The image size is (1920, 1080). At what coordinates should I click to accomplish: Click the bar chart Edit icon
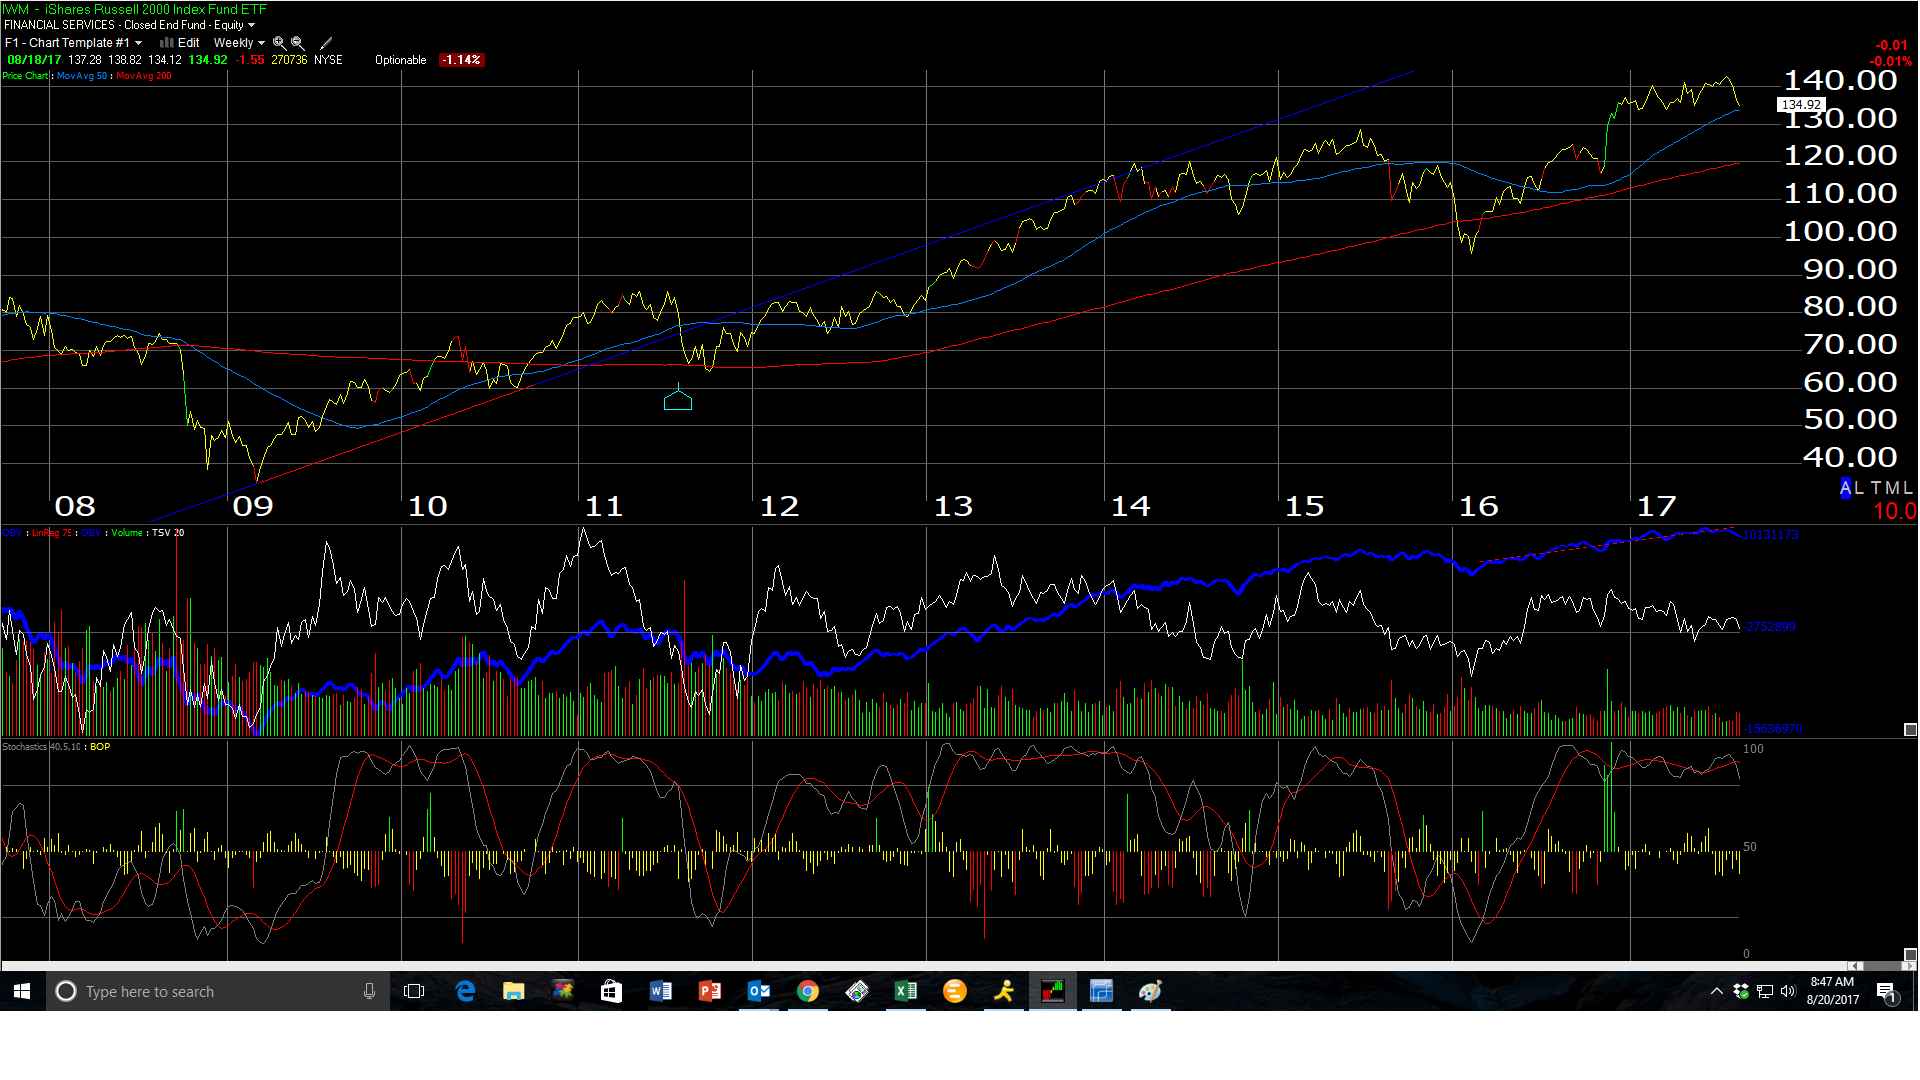(166, 43)
